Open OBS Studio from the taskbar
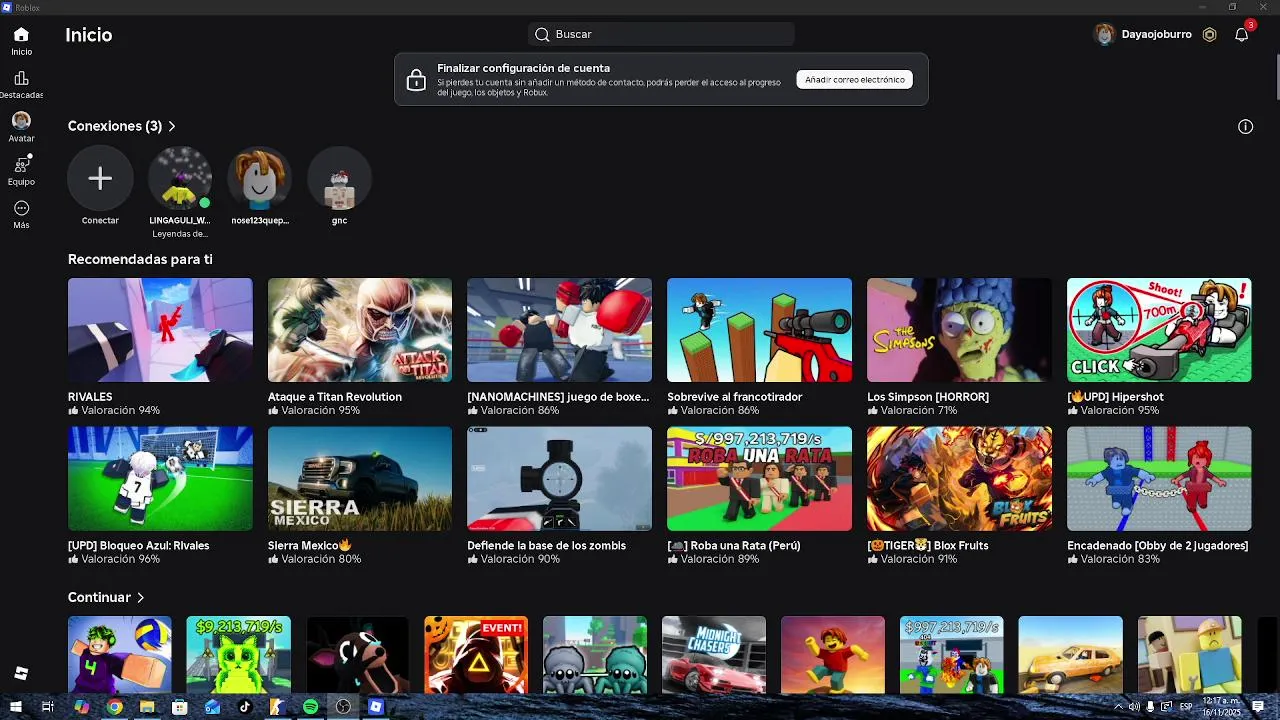 point(343,707)
